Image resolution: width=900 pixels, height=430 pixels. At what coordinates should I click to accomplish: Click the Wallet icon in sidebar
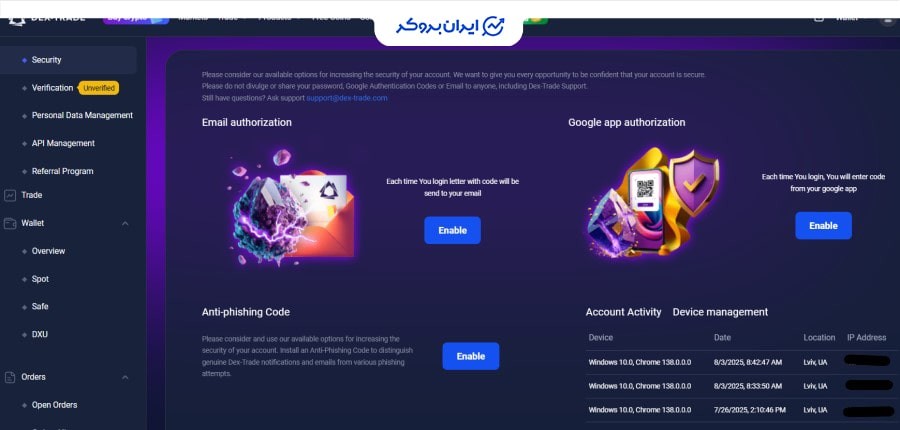coord(10,223)
